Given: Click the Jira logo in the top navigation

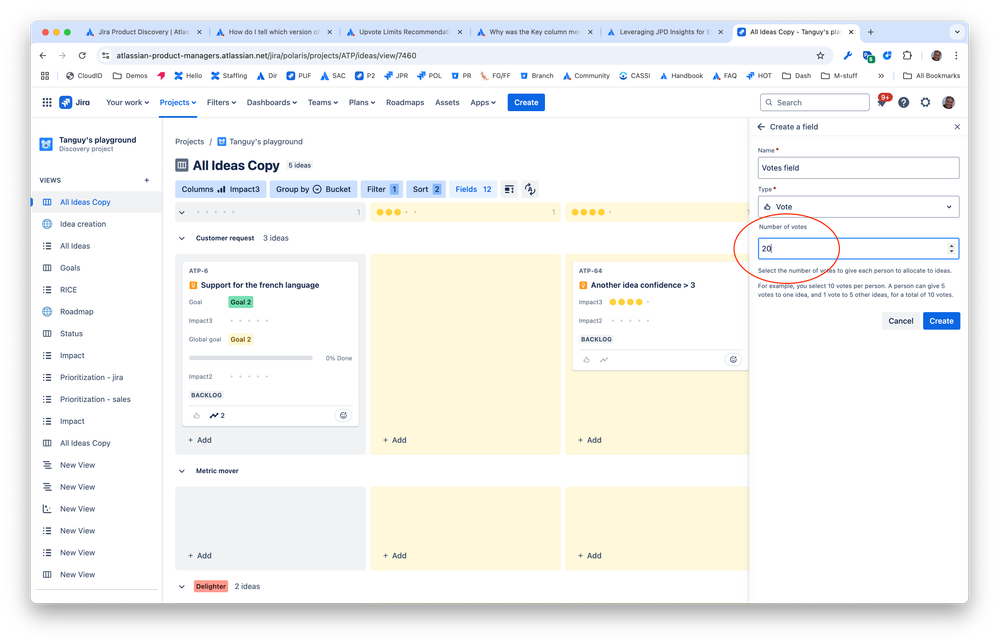Looking at the screenshot, I should click(75, 102).
